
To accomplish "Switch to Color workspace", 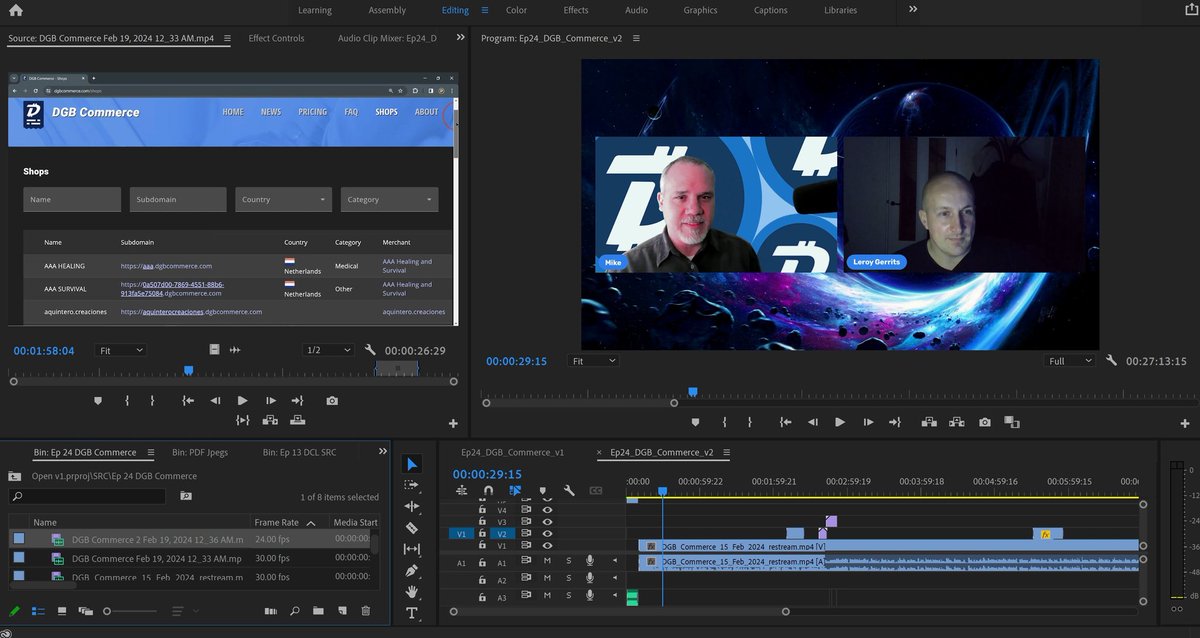I will pyautogui.click(x=516, y=10).
